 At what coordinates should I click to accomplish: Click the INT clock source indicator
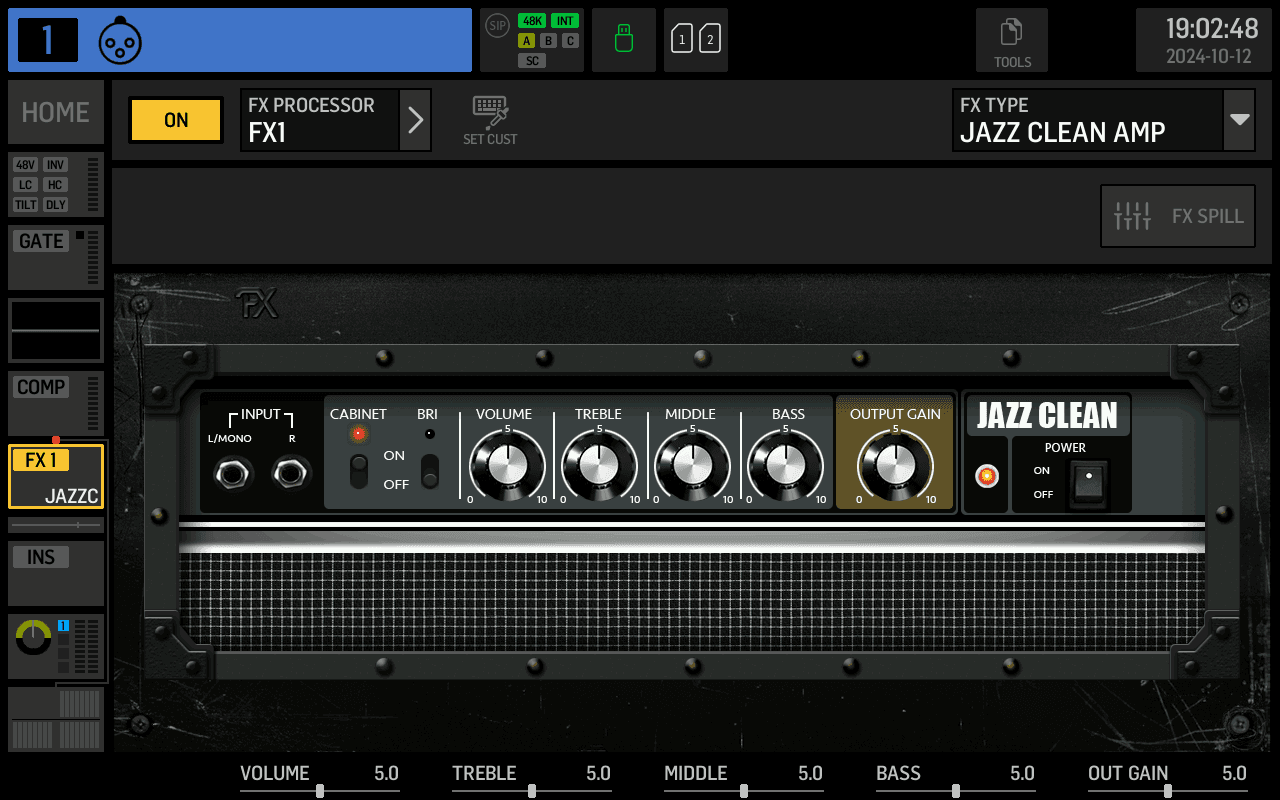565,21
